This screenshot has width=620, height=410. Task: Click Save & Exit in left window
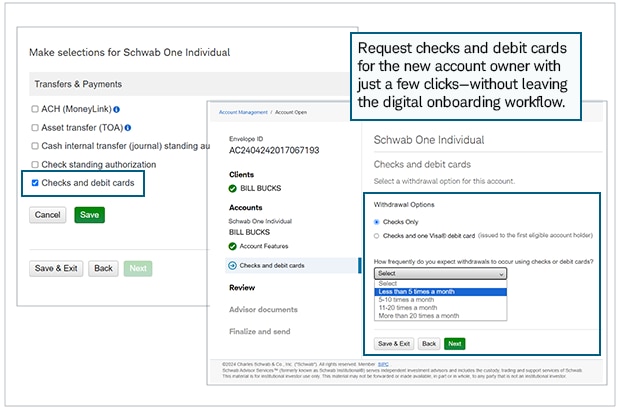(x=56, y=268)
